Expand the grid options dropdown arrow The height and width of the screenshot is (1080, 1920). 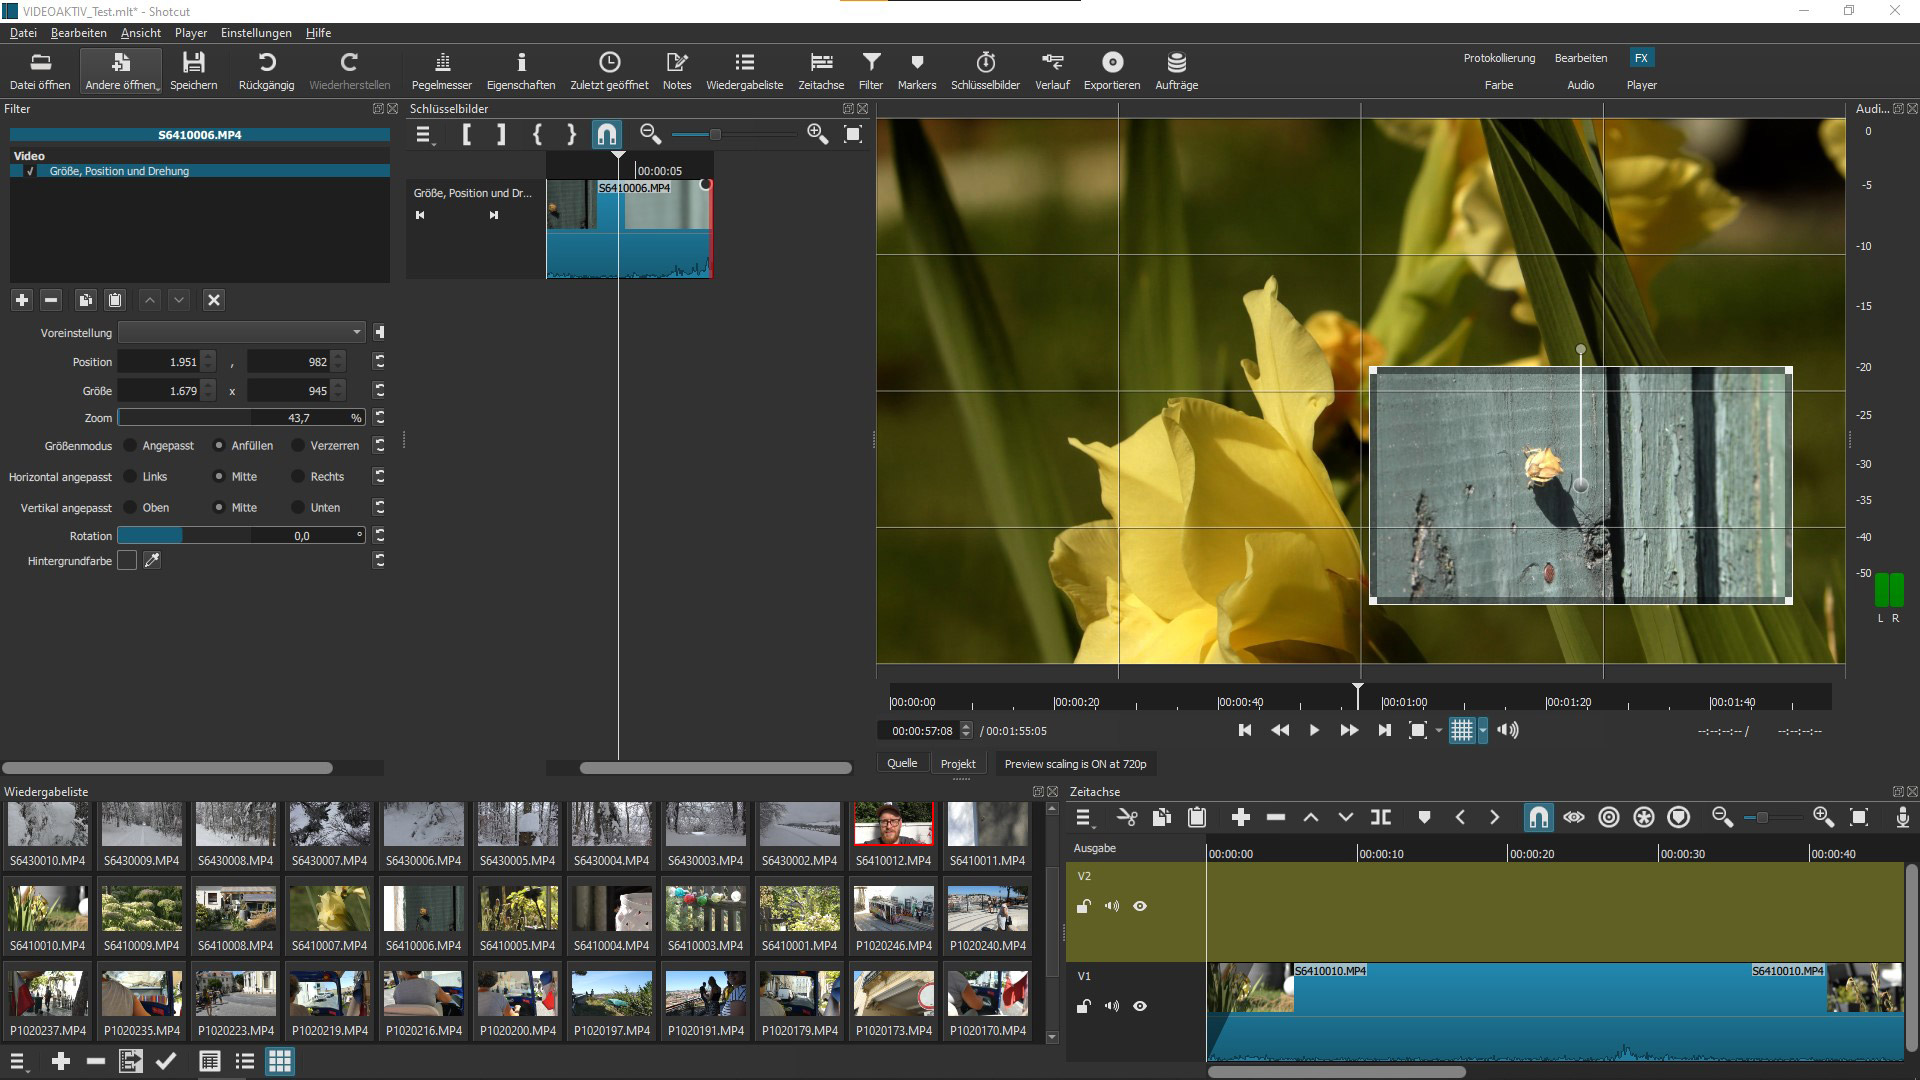(x=1483, y=731)
